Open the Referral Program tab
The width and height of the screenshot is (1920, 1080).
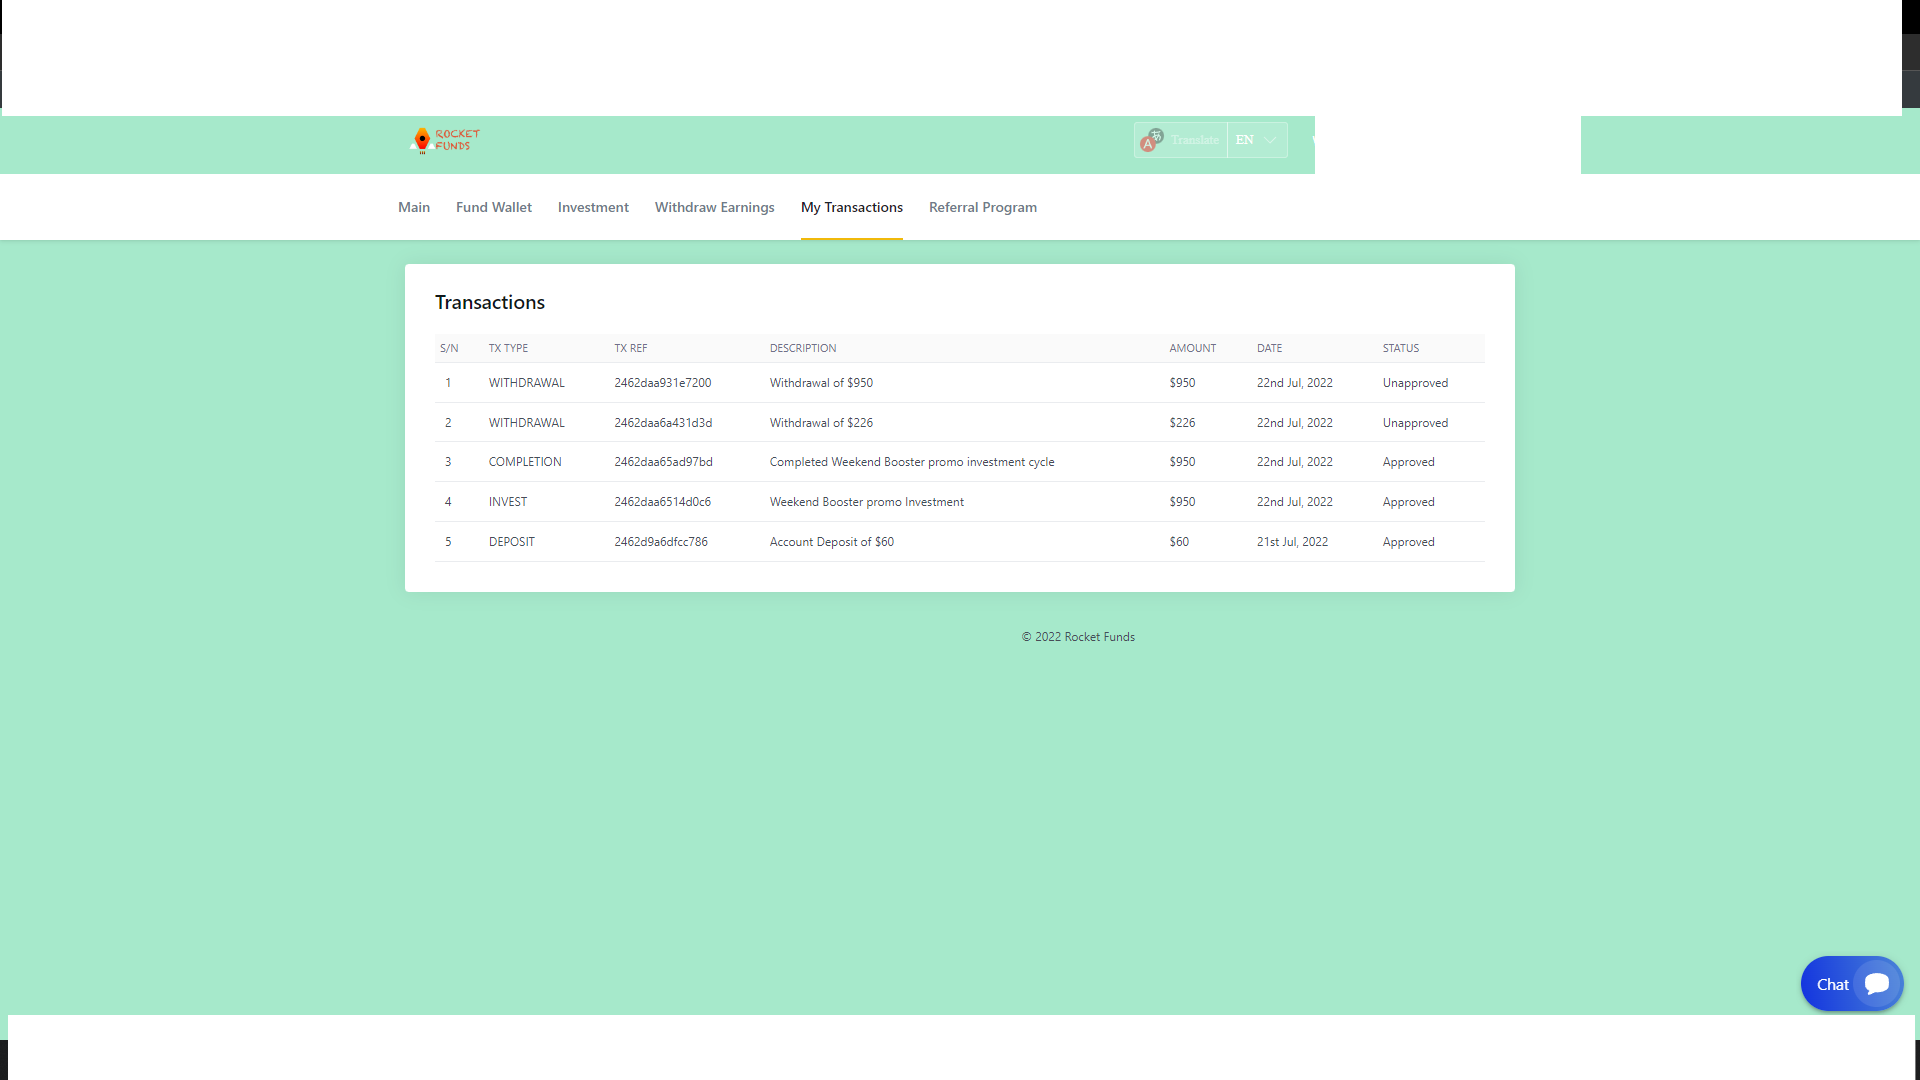pos(982,207)
